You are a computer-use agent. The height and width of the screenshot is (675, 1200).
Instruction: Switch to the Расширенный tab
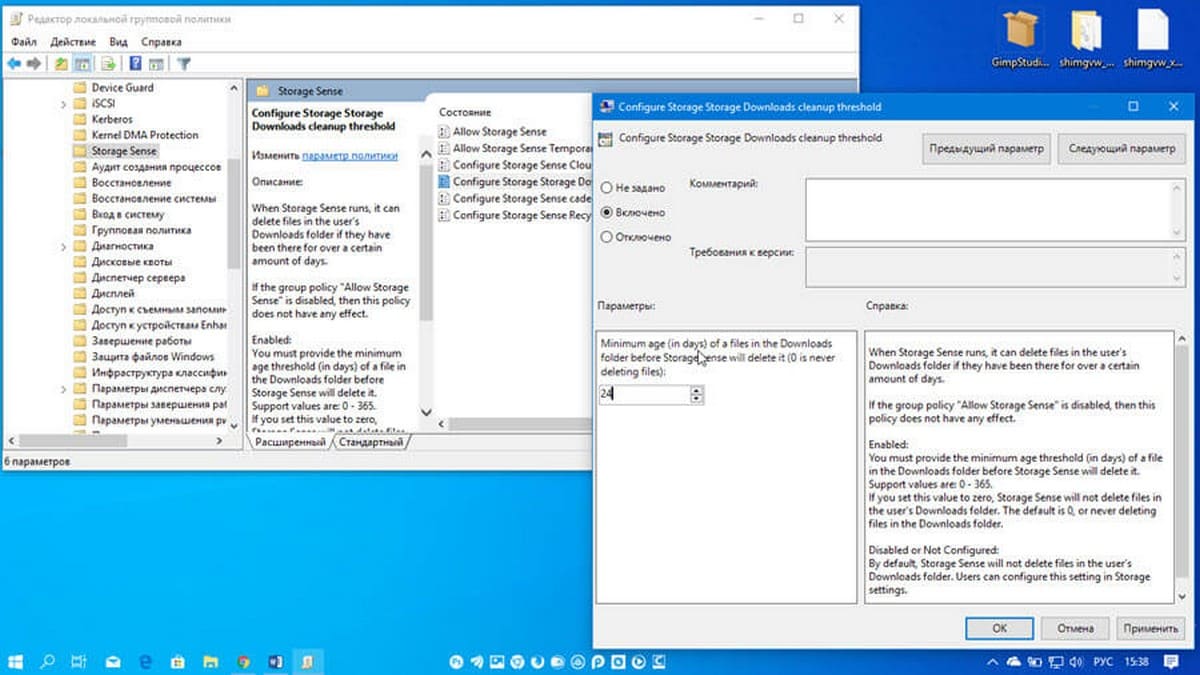[289, 441]
